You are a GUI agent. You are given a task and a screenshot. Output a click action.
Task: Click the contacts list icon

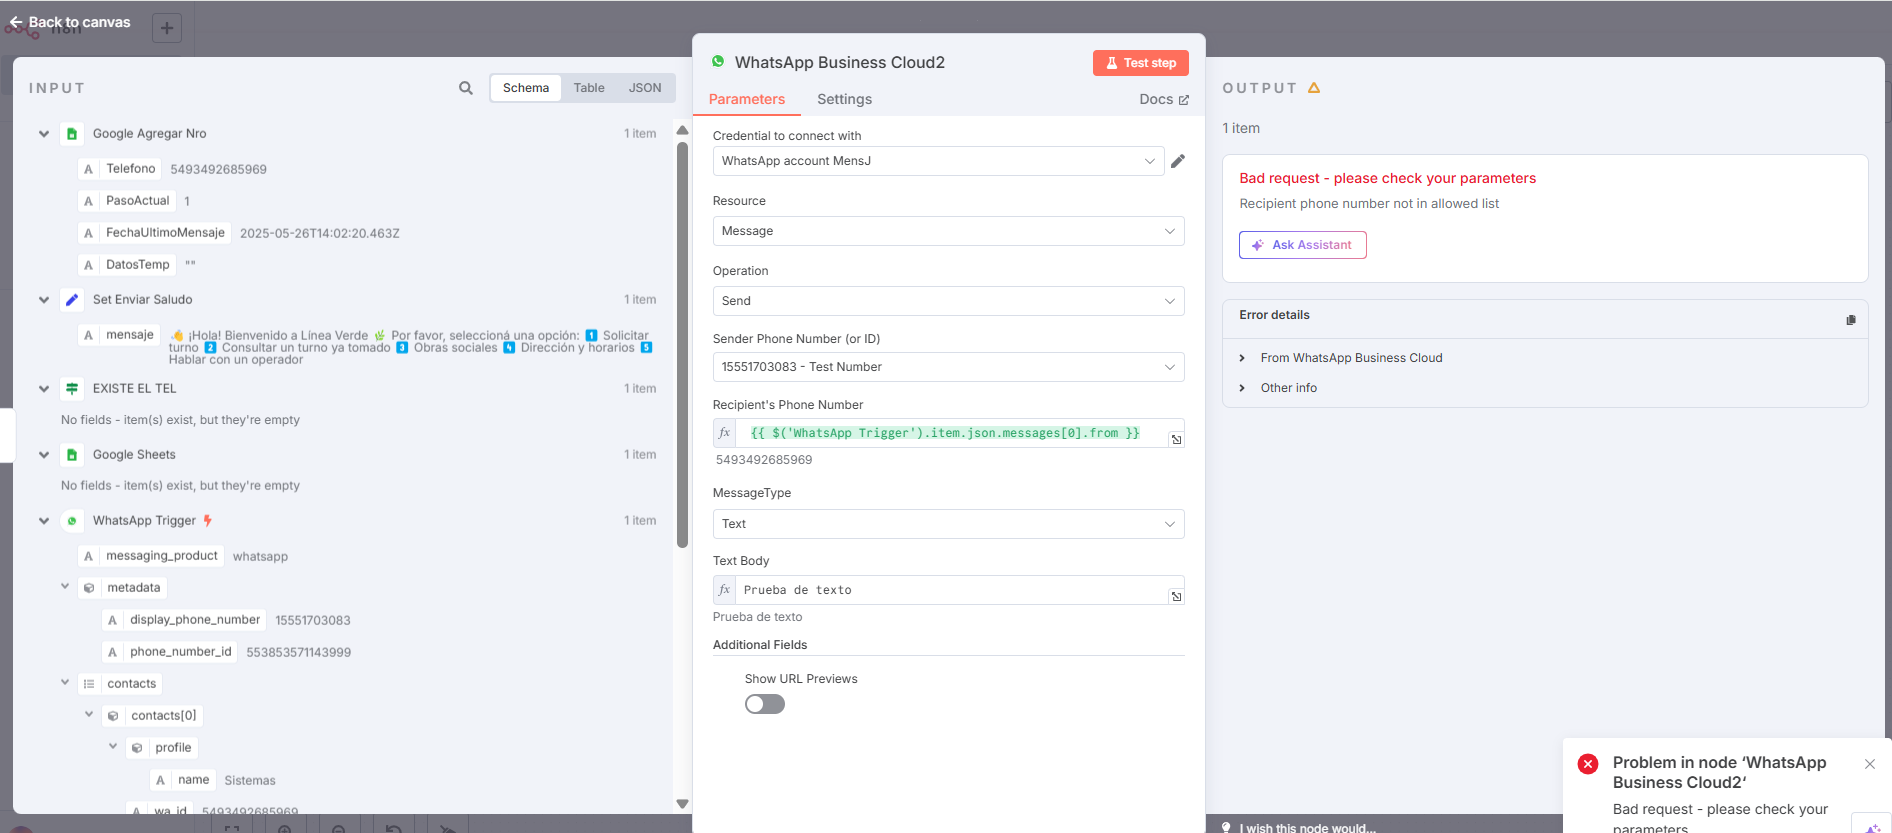coord(89,684)
